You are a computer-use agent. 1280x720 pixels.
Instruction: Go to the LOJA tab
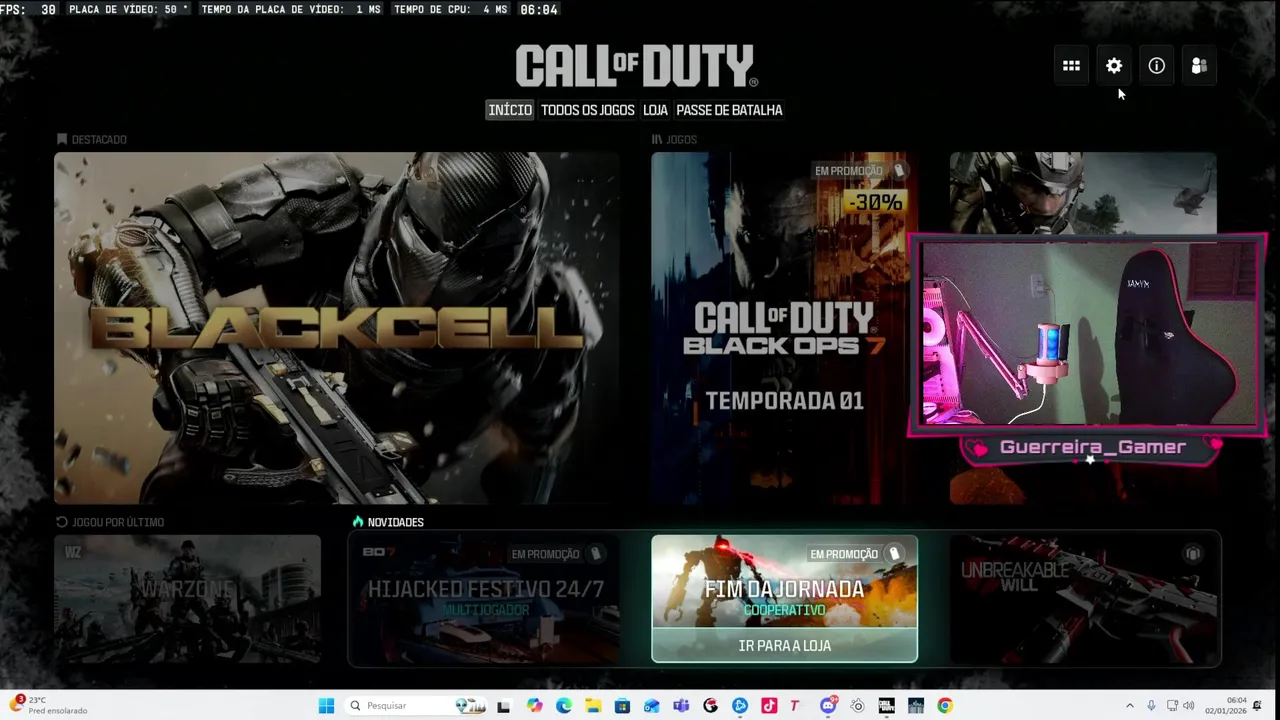(x=655, y=110)
